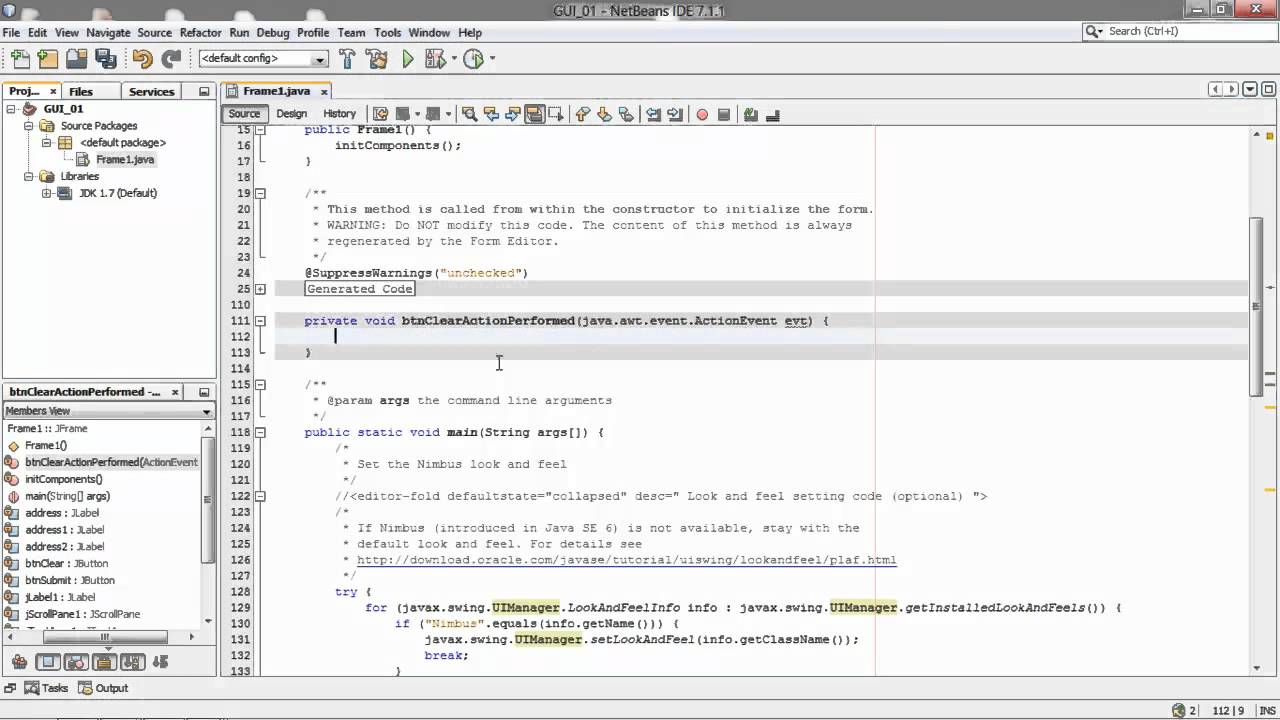Click the Open Project toolbar icon
Screen dimensions: 1280x720
(76, 59)
